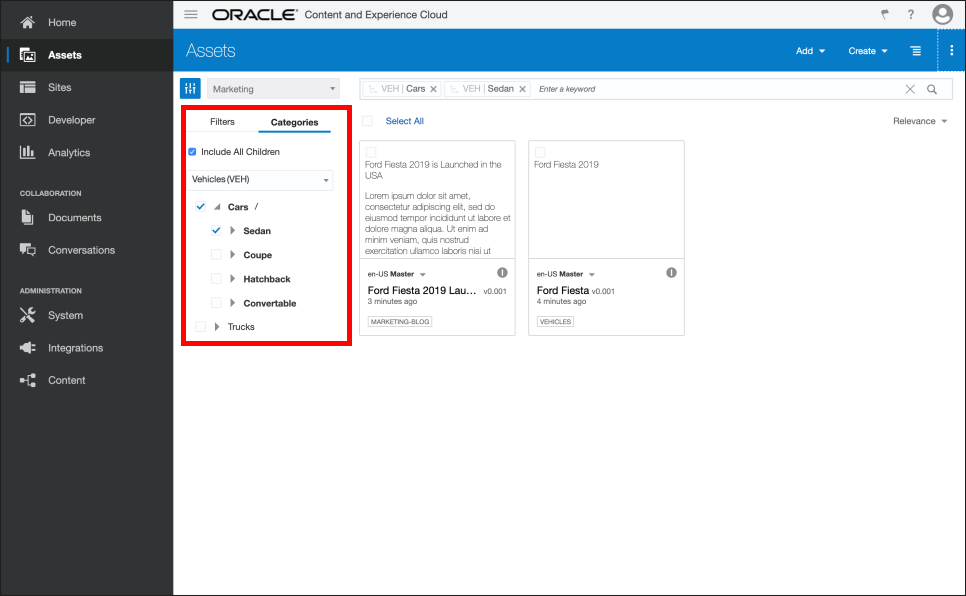Show info for Ford Fiesta 2019 Lau... card

click(x=502, y=272)
